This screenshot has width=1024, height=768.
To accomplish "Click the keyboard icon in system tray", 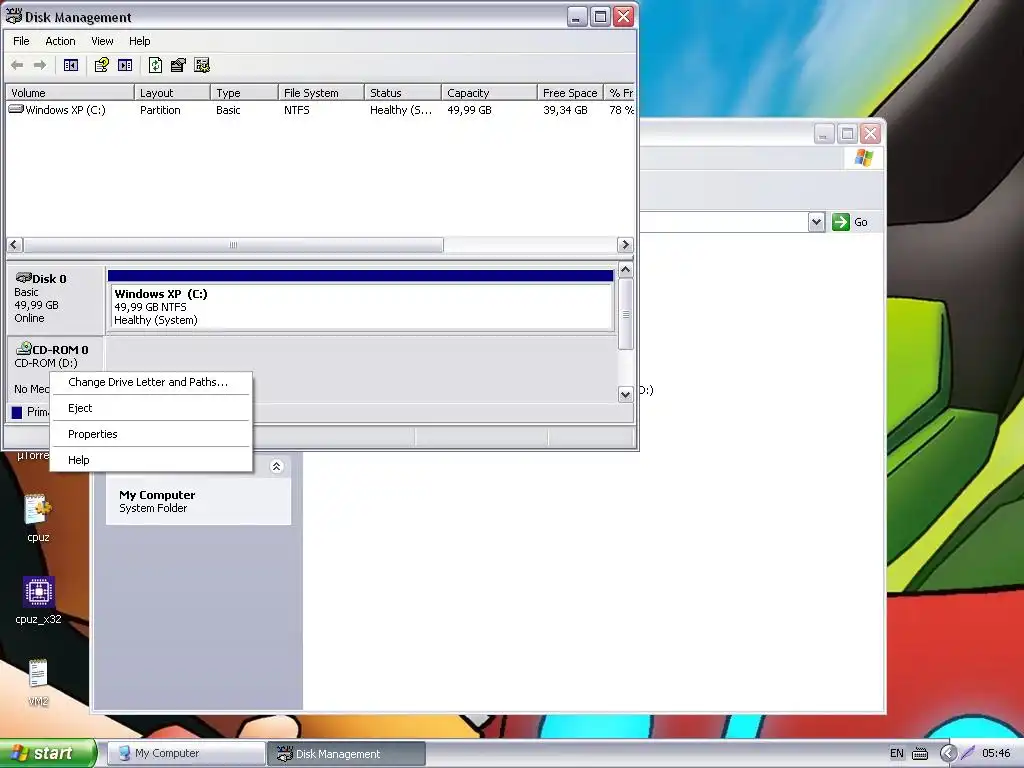I will [x=920, y=754].
